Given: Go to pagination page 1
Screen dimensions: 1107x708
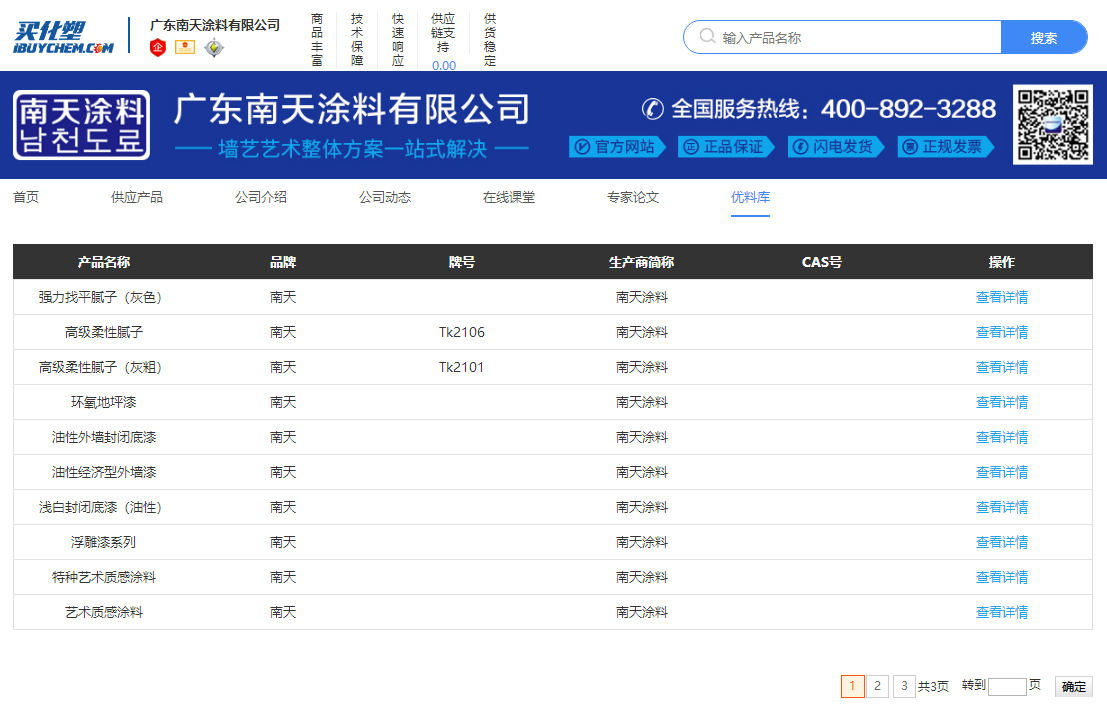Looking at the screenshot, I should (x=853, y=686).
